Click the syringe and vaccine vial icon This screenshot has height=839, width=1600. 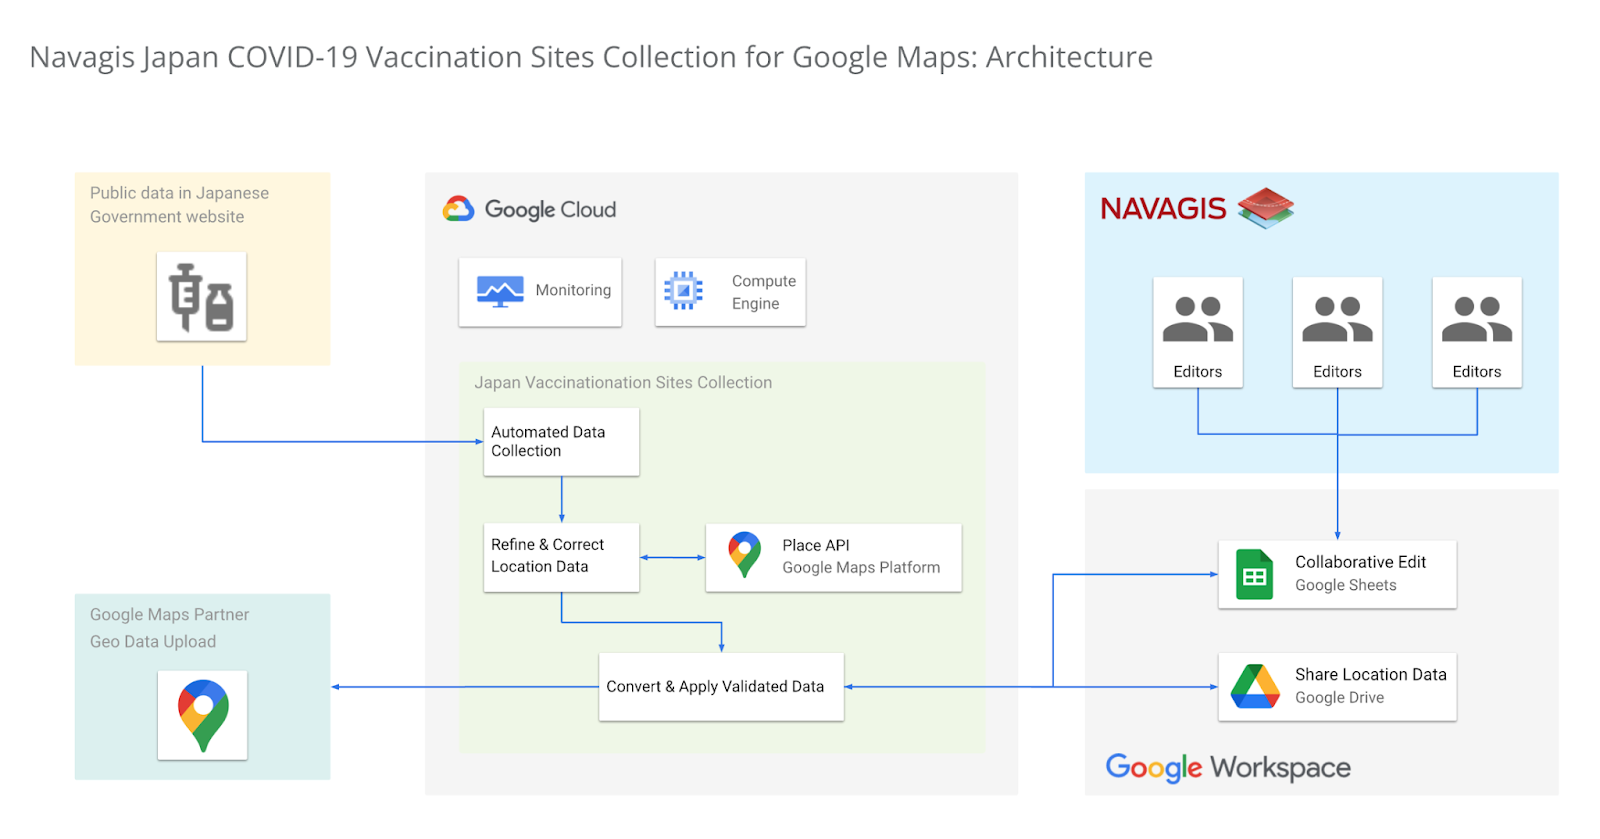pos(201,297)
